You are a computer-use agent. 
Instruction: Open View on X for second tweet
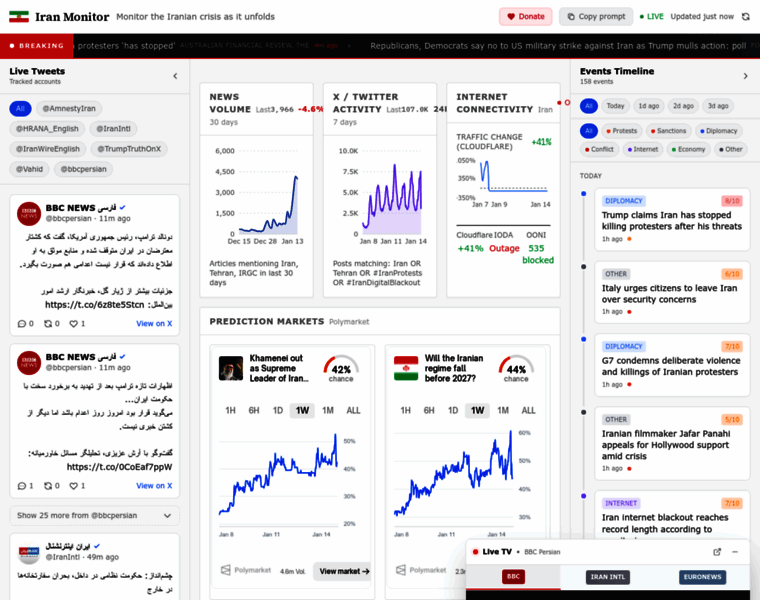coord(154,486)
